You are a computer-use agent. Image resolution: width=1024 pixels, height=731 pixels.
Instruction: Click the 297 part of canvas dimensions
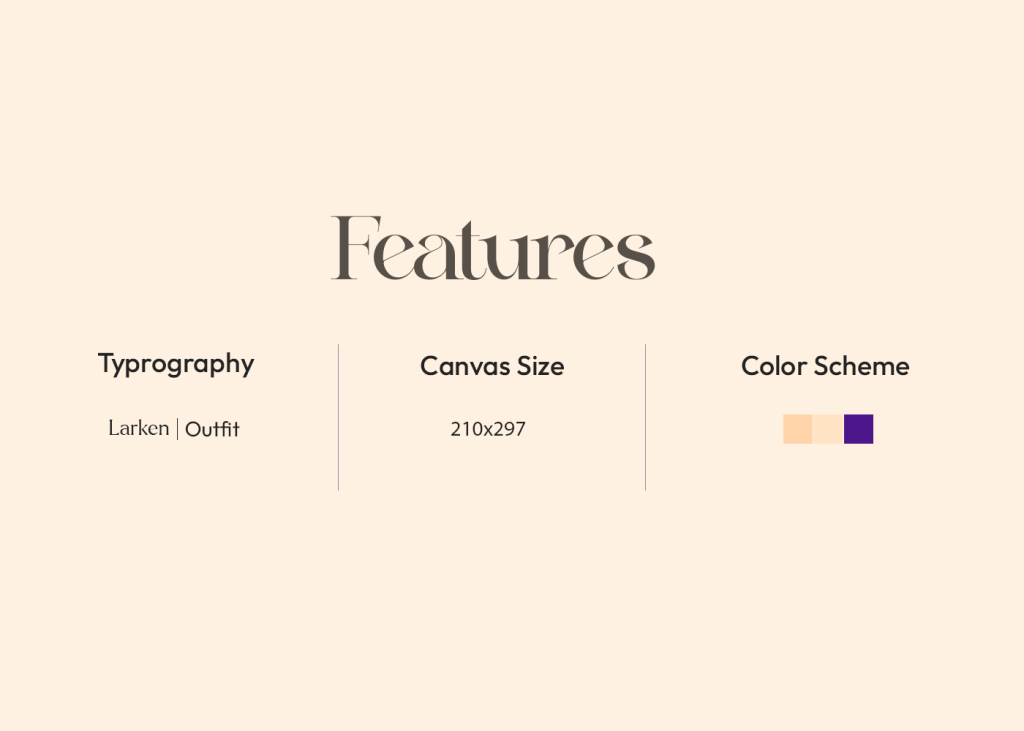pyautogui.click(x=509, y=429)
